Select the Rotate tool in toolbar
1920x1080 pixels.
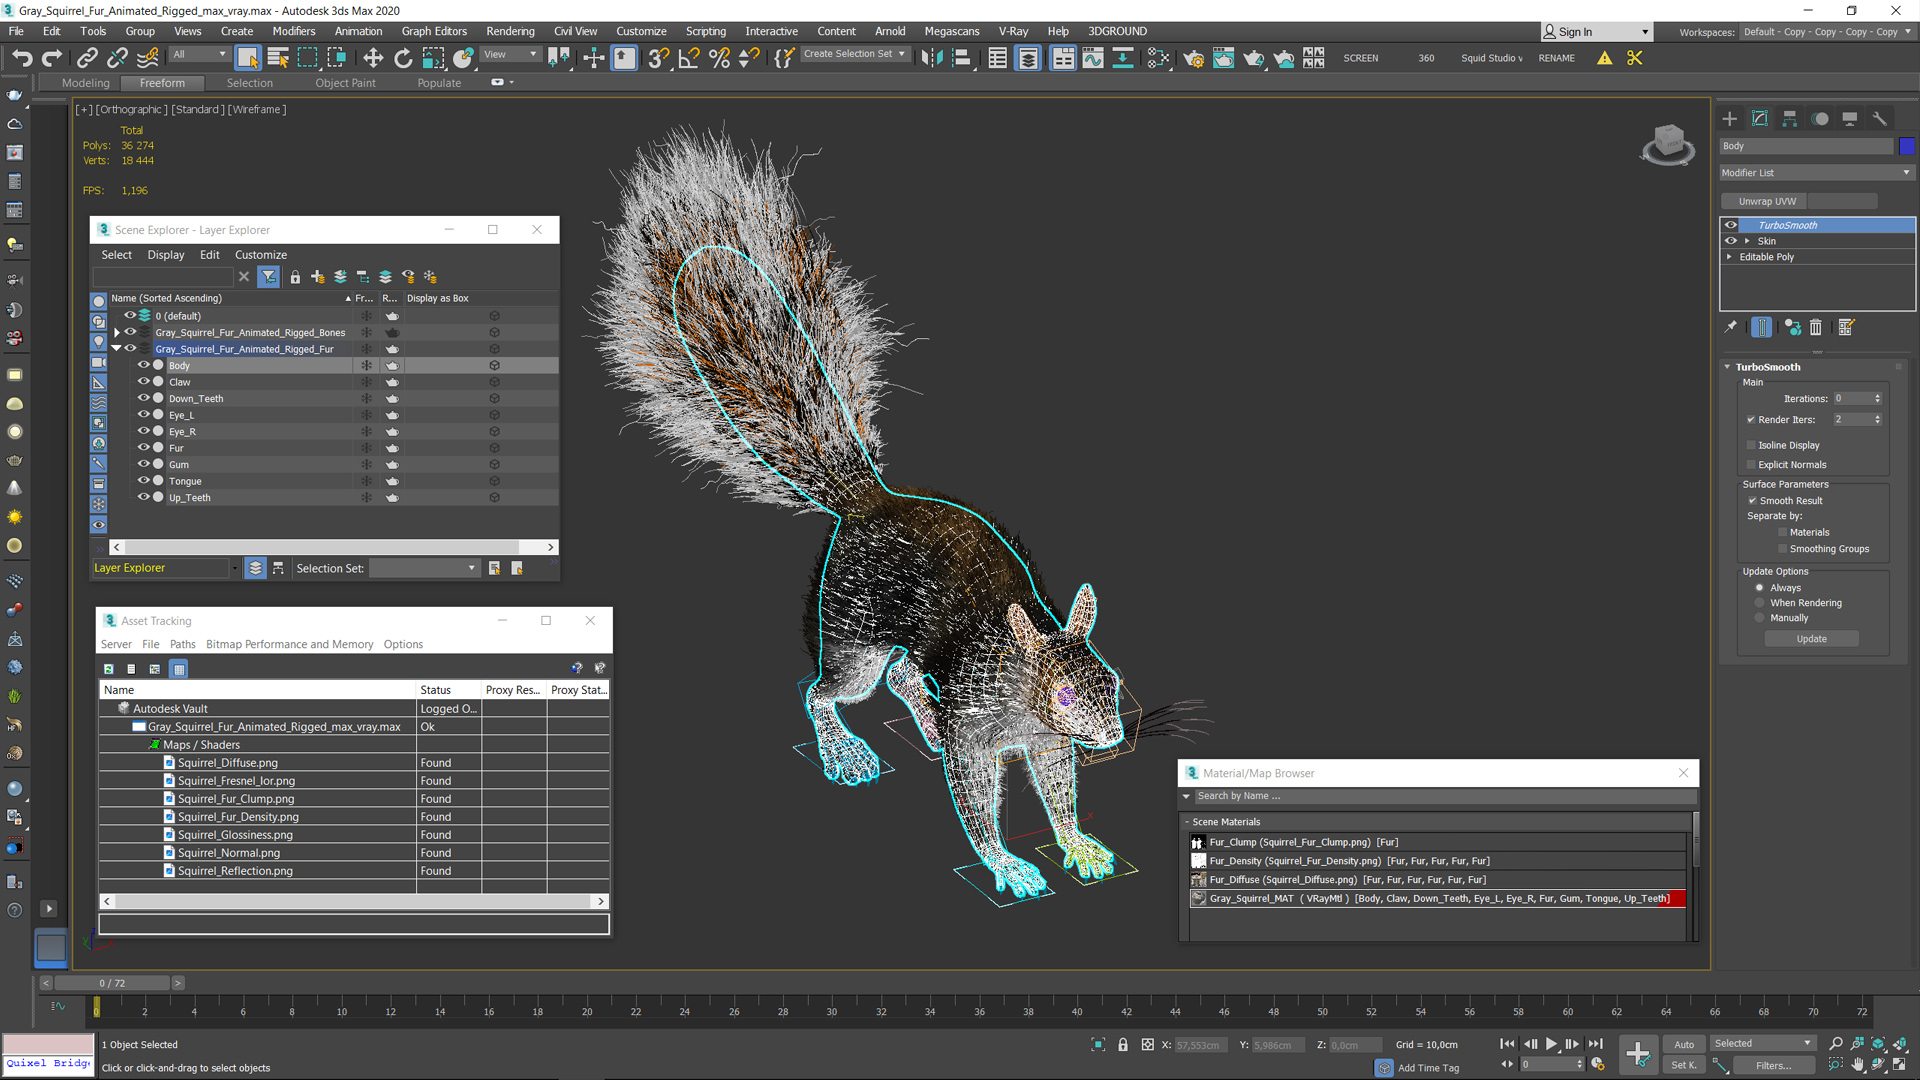404,58
